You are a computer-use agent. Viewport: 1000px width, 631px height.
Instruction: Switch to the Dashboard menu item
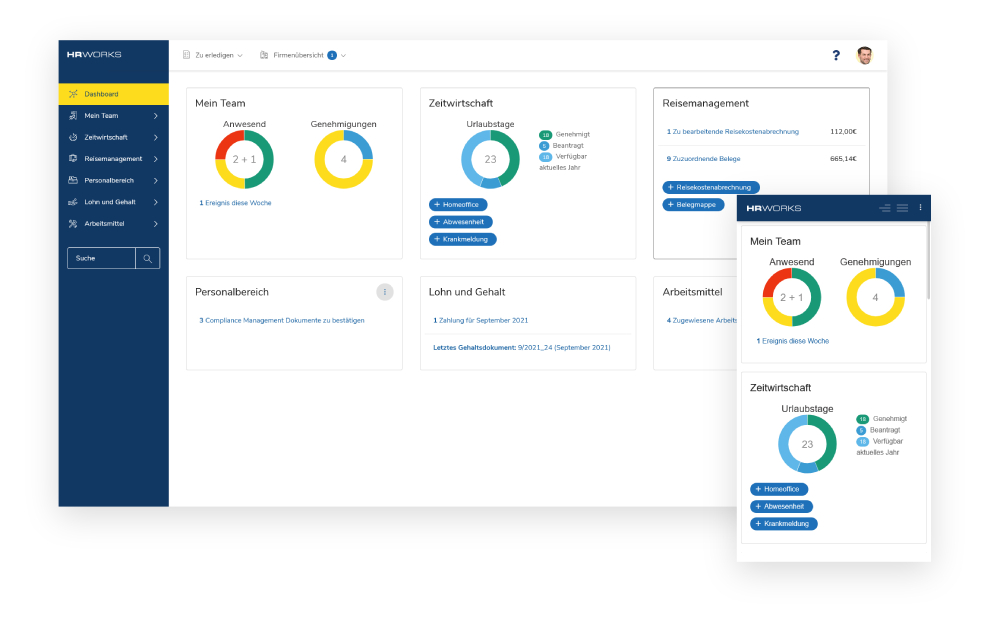100,93
